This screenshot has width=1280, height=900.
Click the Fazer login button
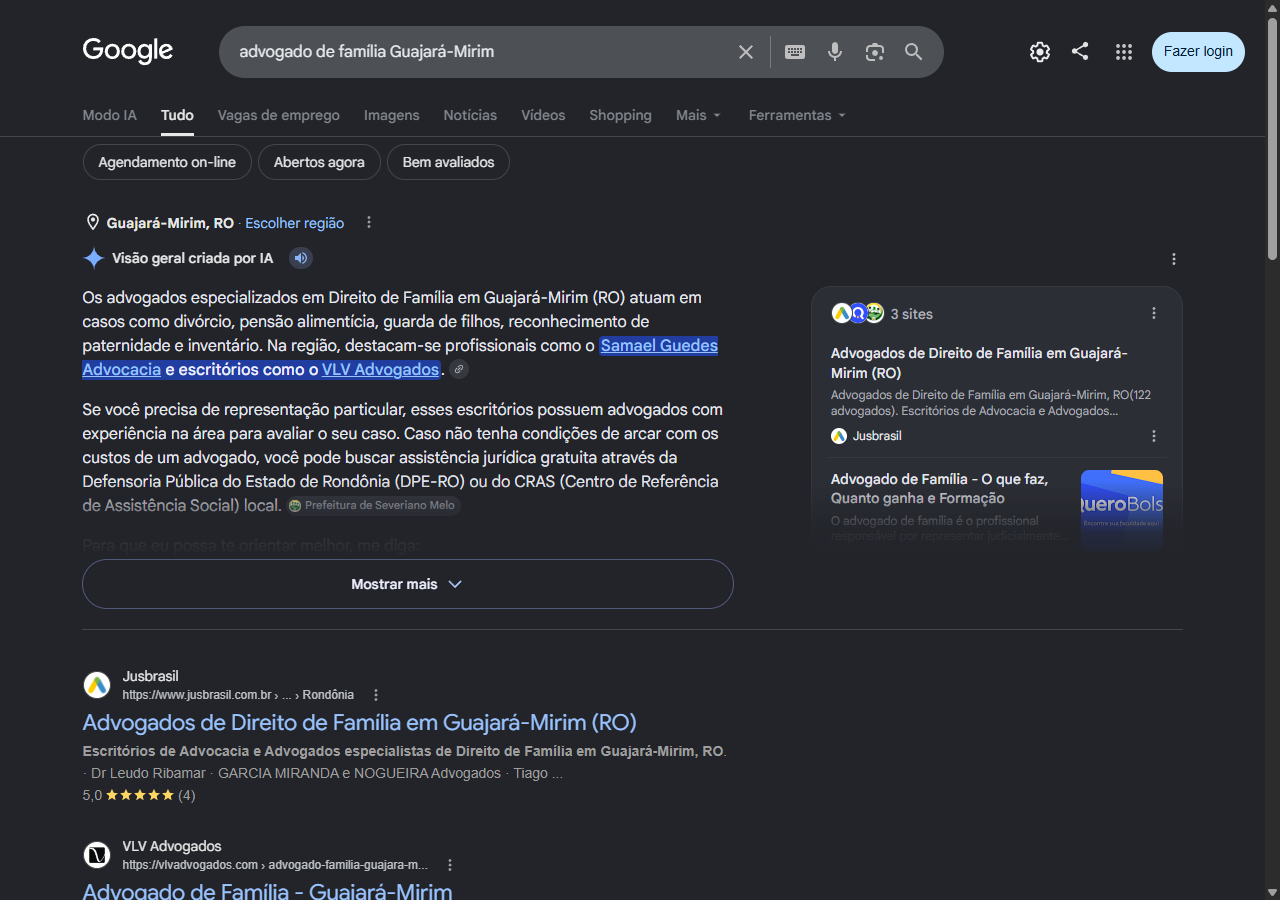[x=1198, y=52]
